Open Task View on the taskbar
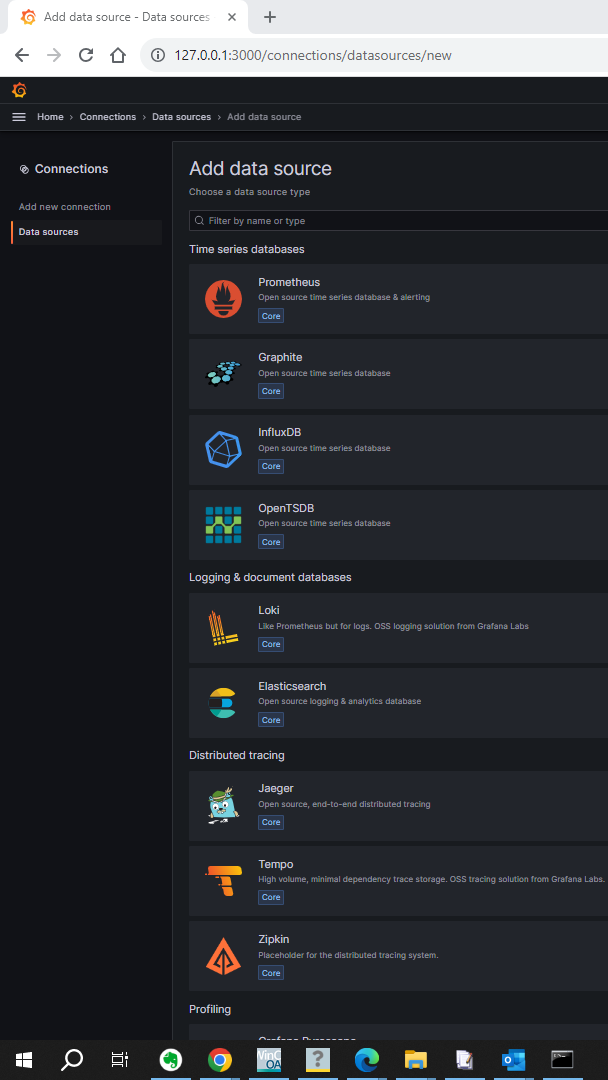 pyautogui.click(x=120, y=1060)
